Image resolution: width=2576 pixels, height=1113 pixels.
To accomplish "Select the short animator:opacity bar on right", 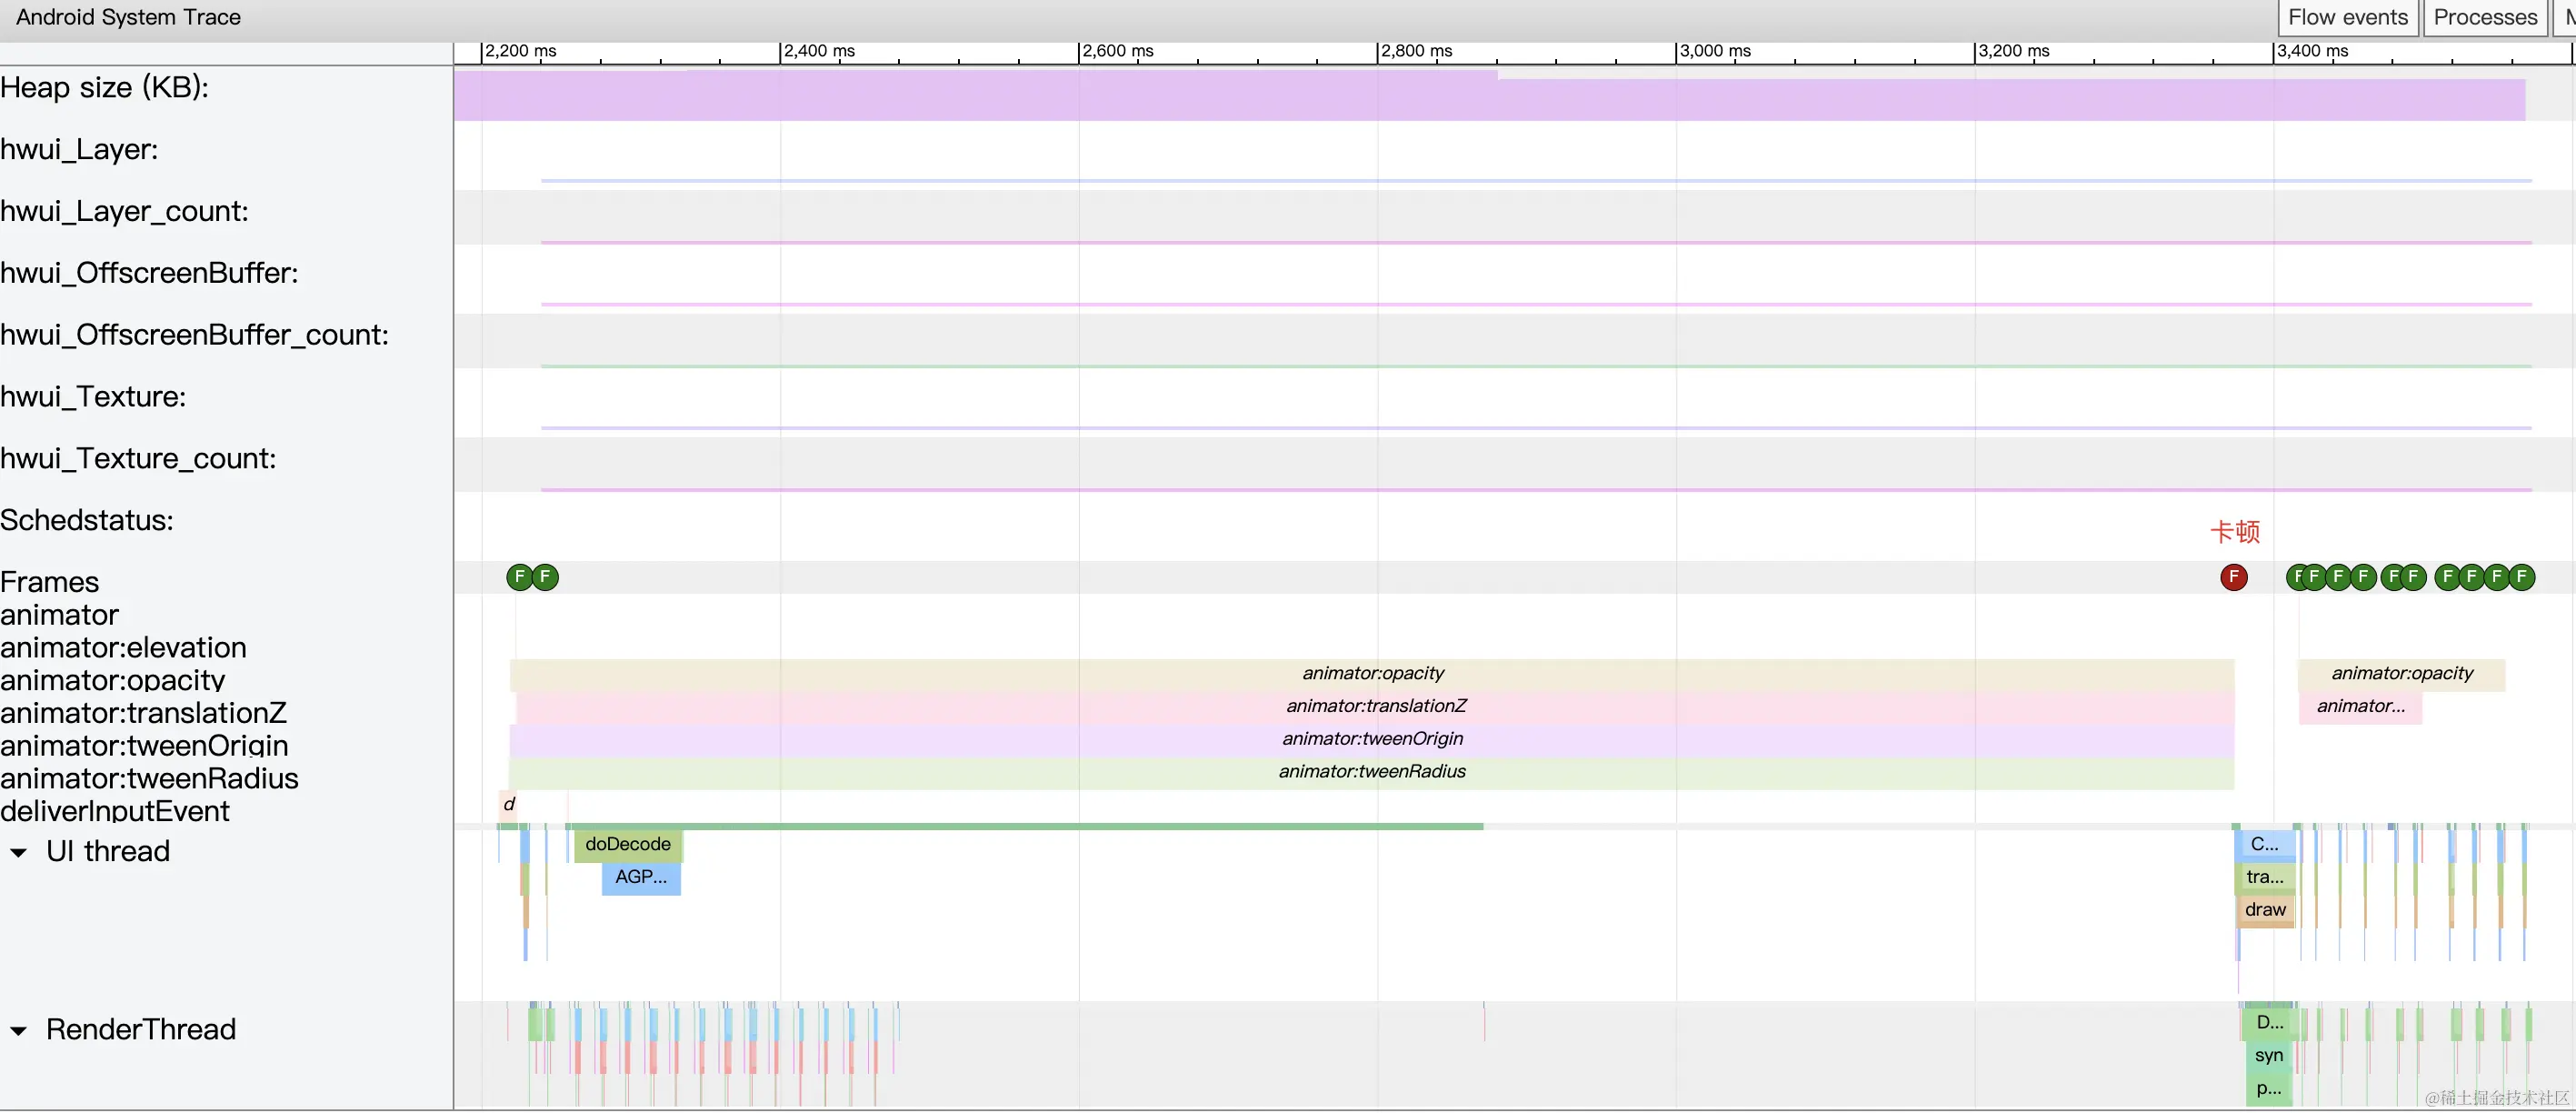I will click(x=2401, y=673).
